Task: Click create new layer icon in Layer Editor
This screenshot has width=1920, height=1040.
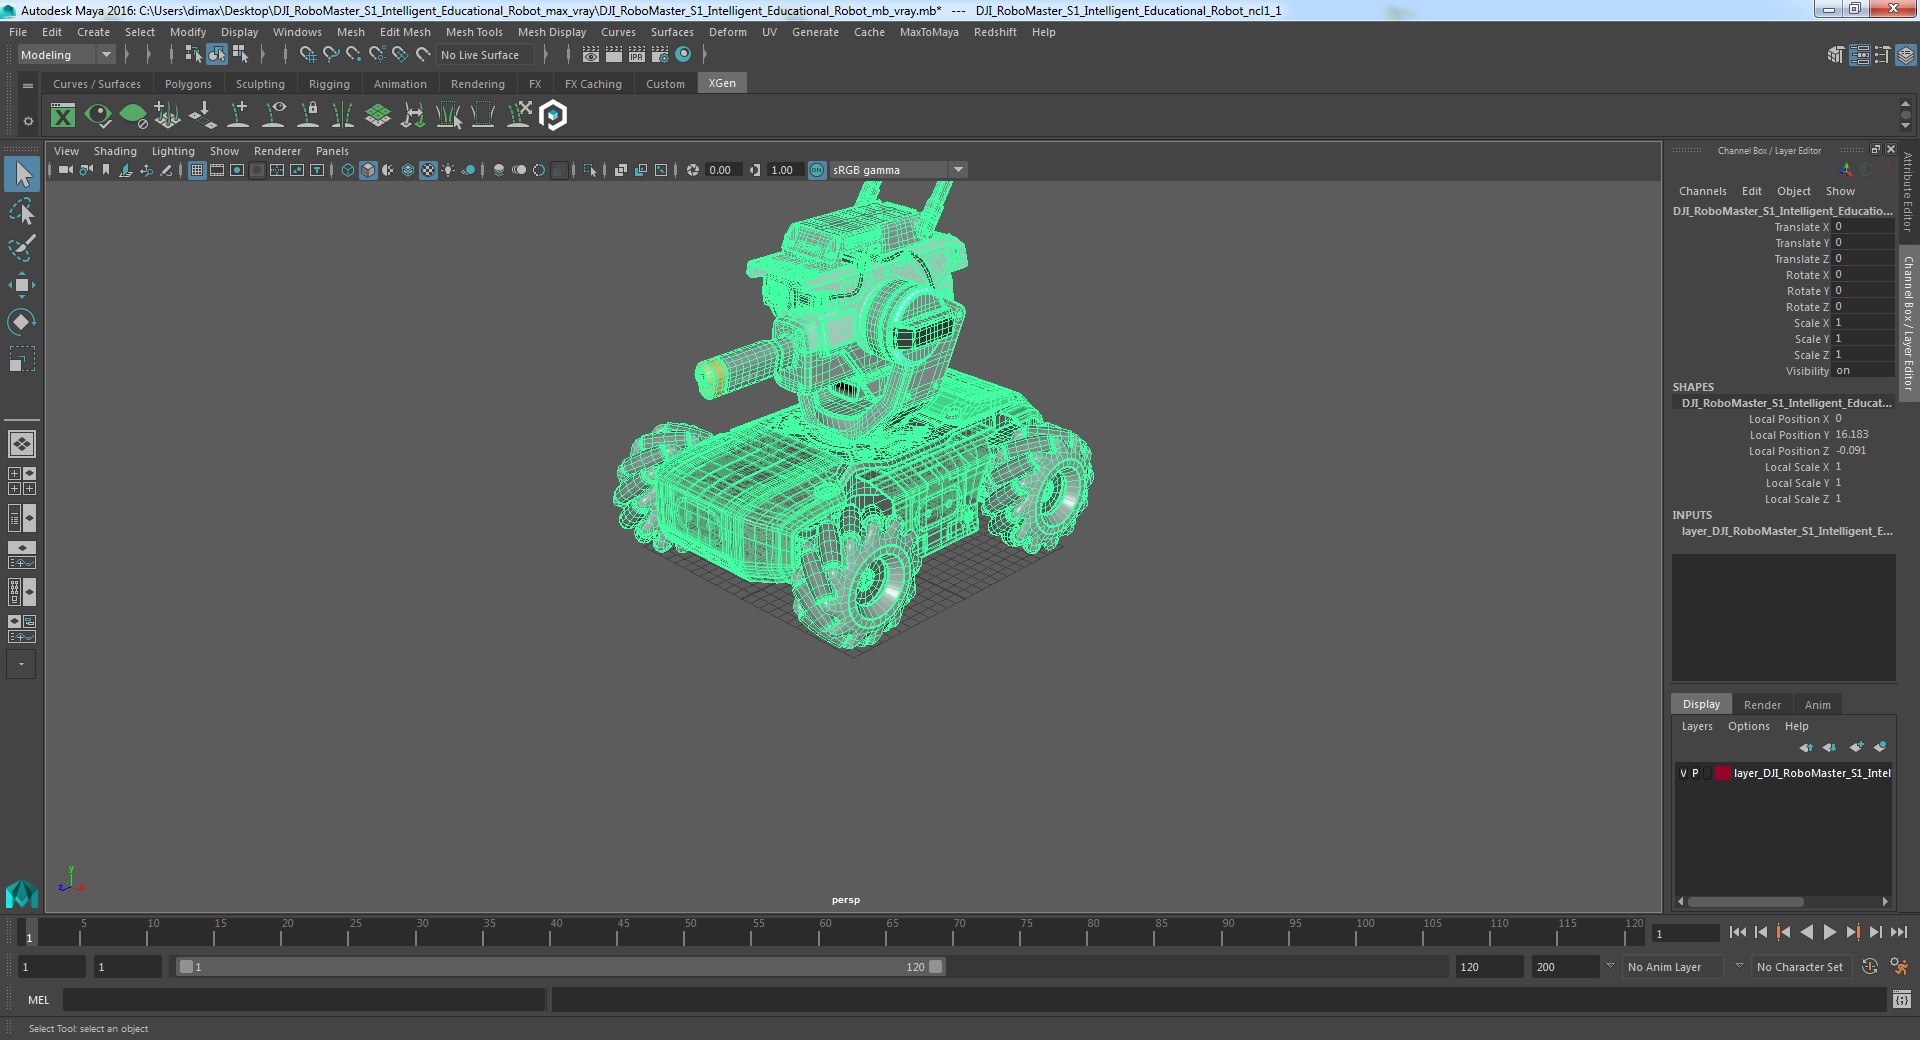Action: (1856, 747)
